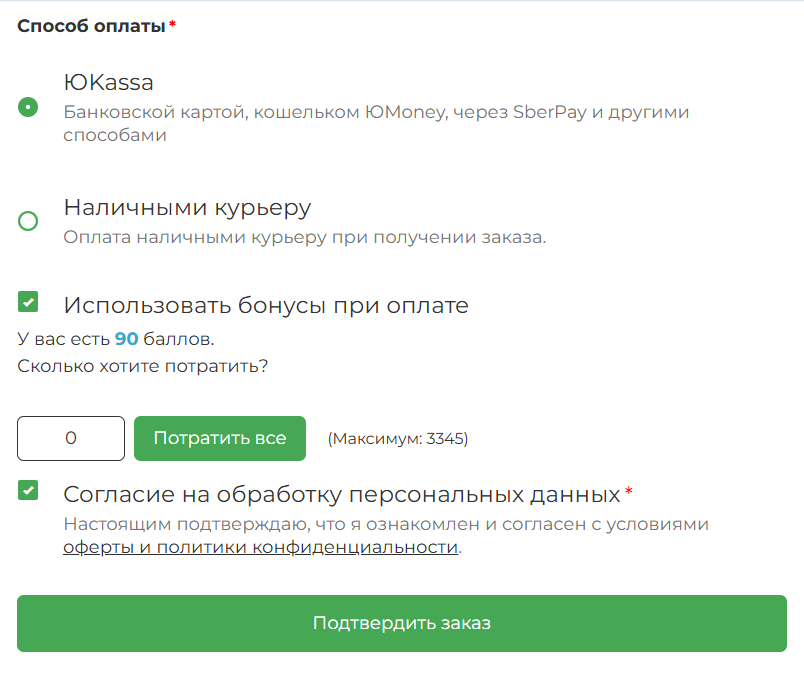The height and width of the screenshot is (683, 804).
Task: Click the Оплата наличными курьеру description text
Action: 305,237
